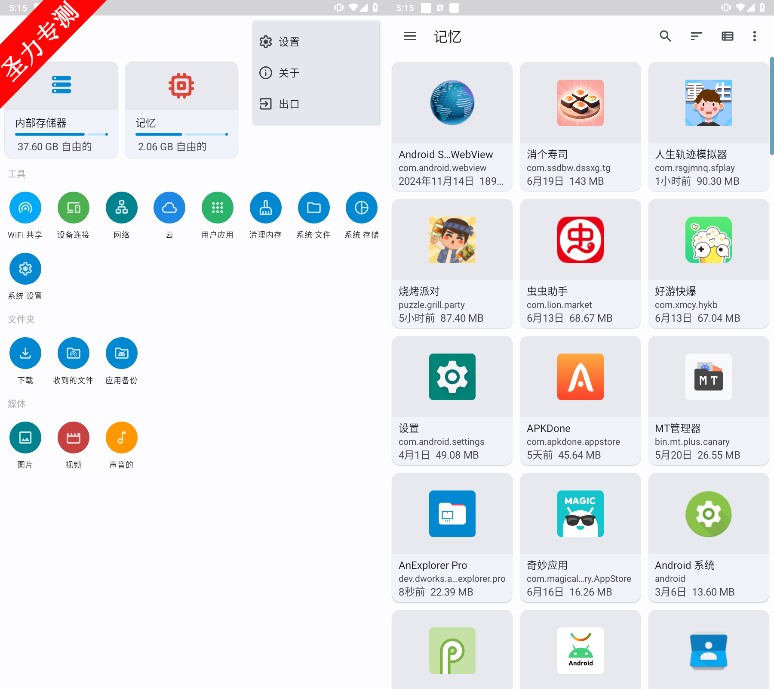Open the WiFi share tool

pyautogui.click(x=25, y=208)
